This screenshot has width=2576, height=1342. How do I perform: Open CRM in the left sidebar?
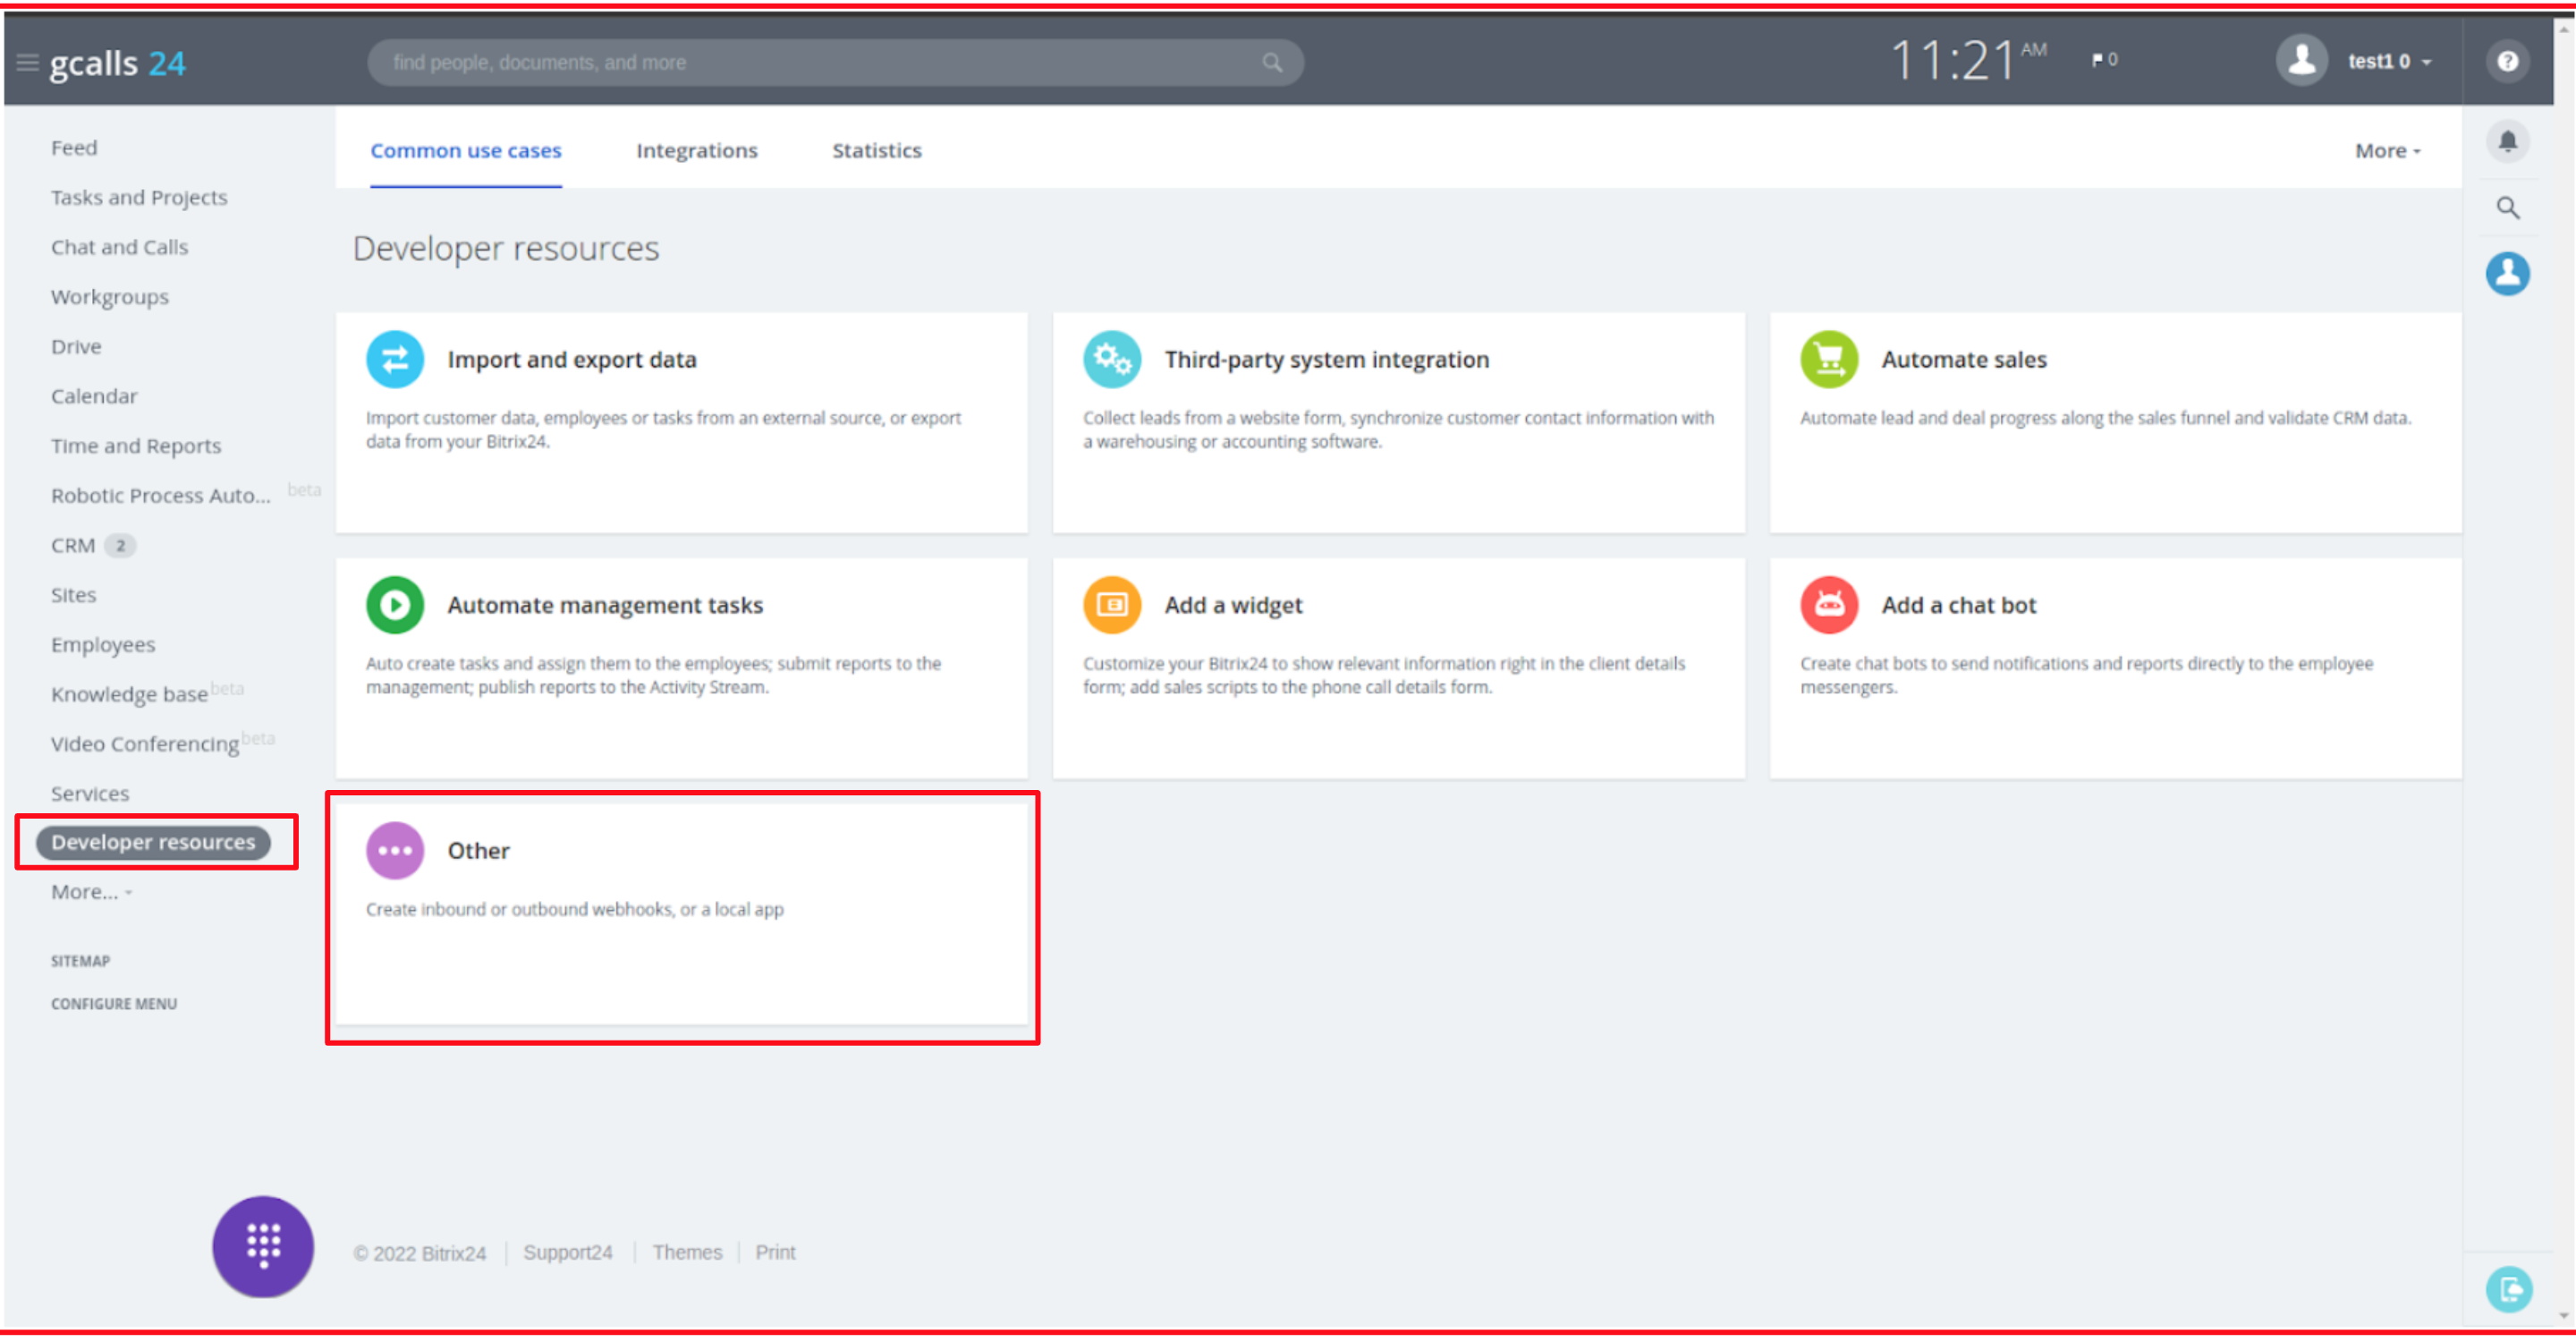(73, 546)
